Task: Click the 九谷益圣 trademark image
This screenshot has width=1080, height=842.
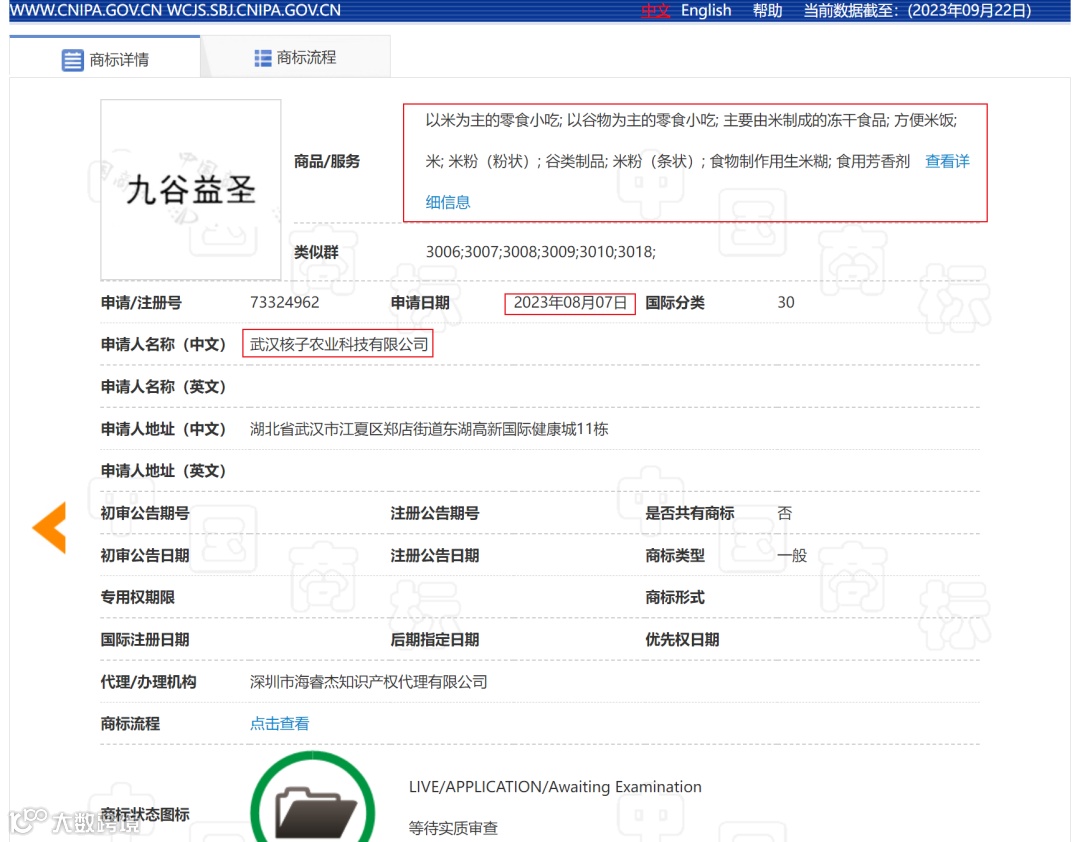Action: click(191, 189)
